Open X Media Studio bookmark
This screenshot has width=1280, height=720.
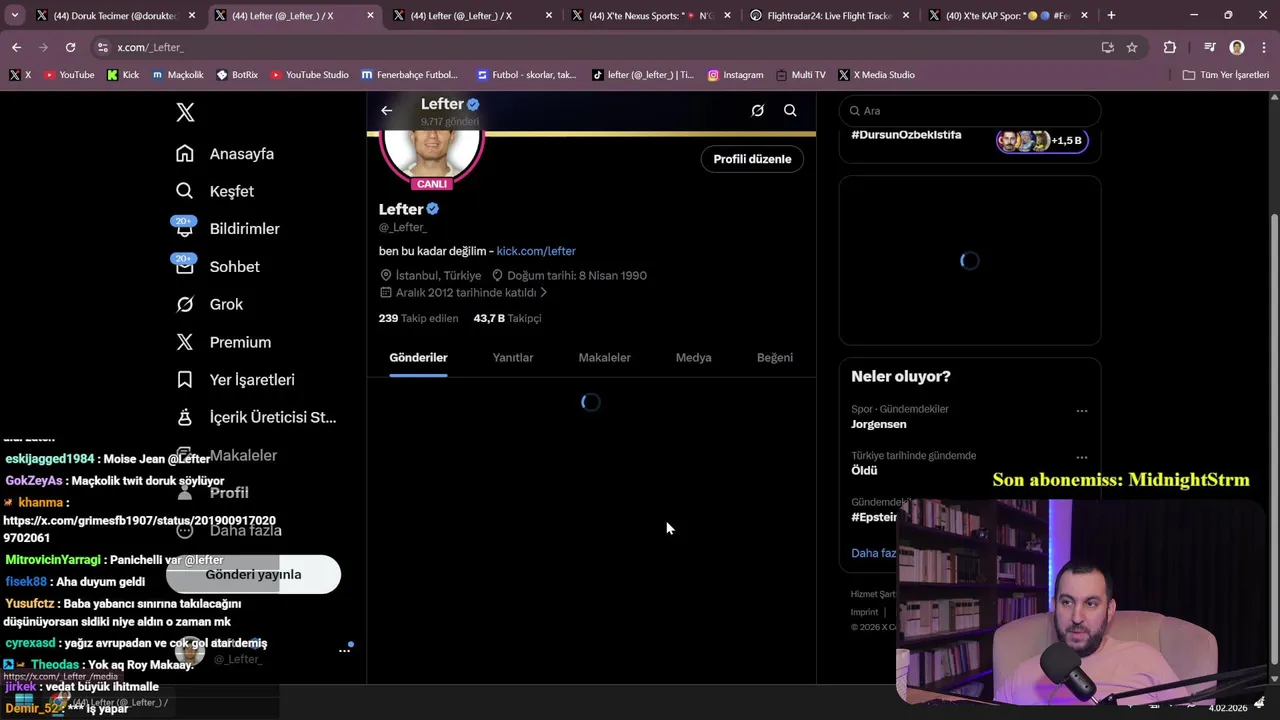tap(877, 75)
